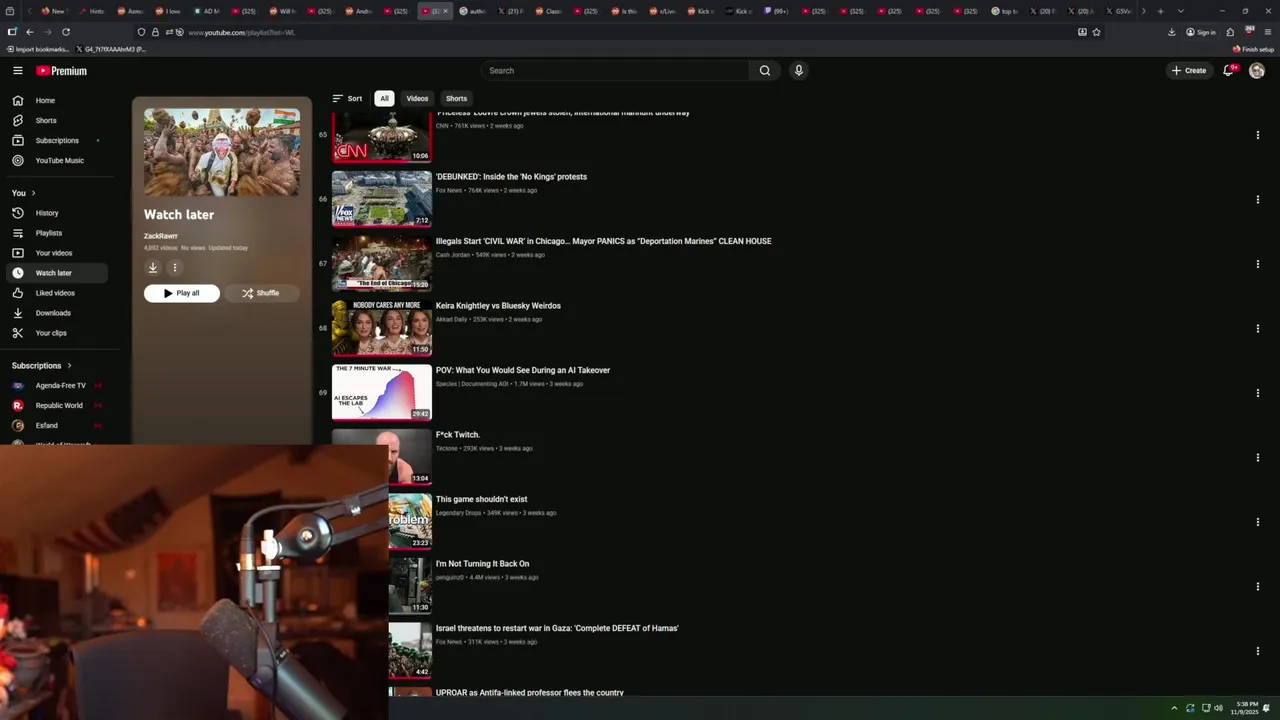Expand the You section chevron
1280x720 pixels.
[33, 193]
